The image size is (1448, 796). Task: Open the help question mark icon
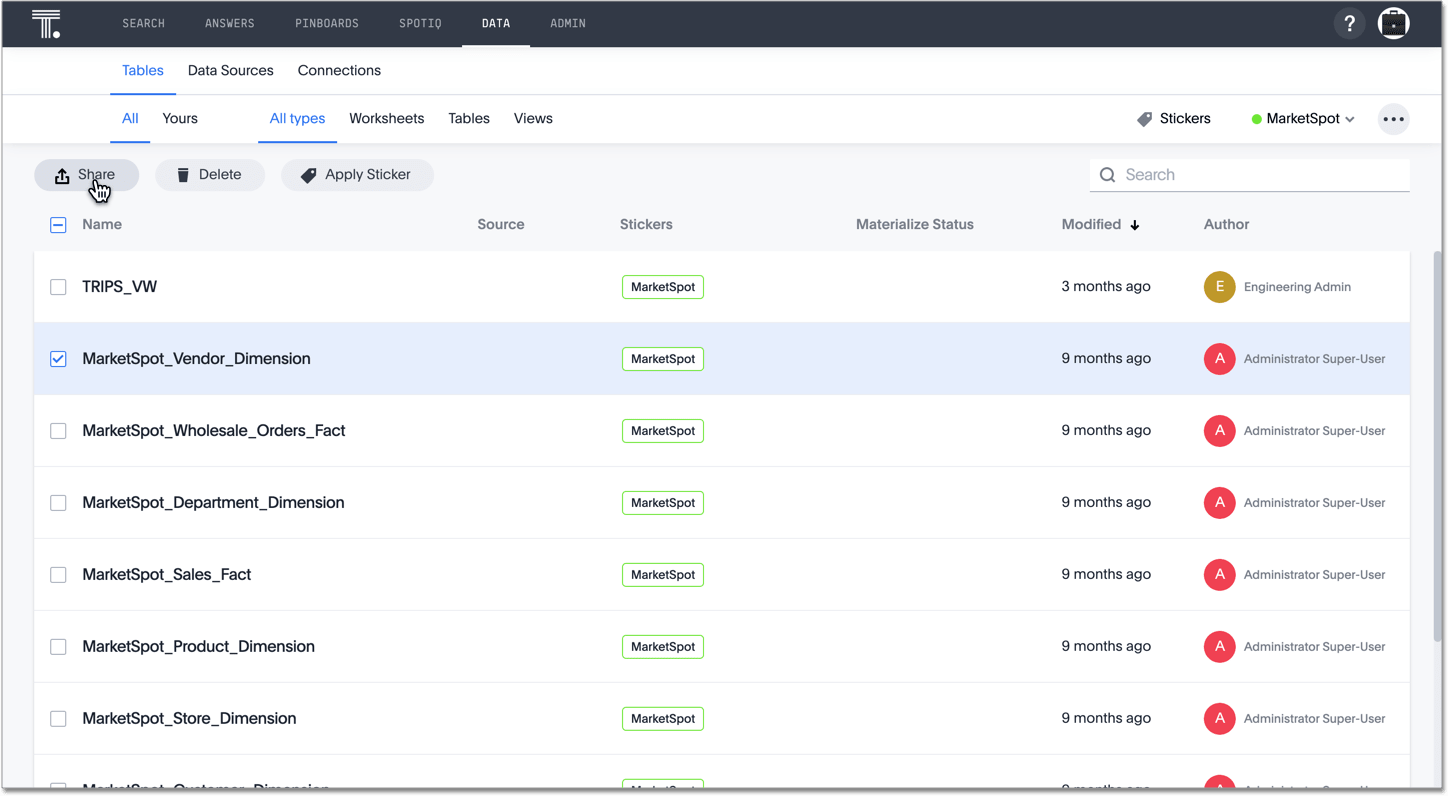pos(1349,24)
